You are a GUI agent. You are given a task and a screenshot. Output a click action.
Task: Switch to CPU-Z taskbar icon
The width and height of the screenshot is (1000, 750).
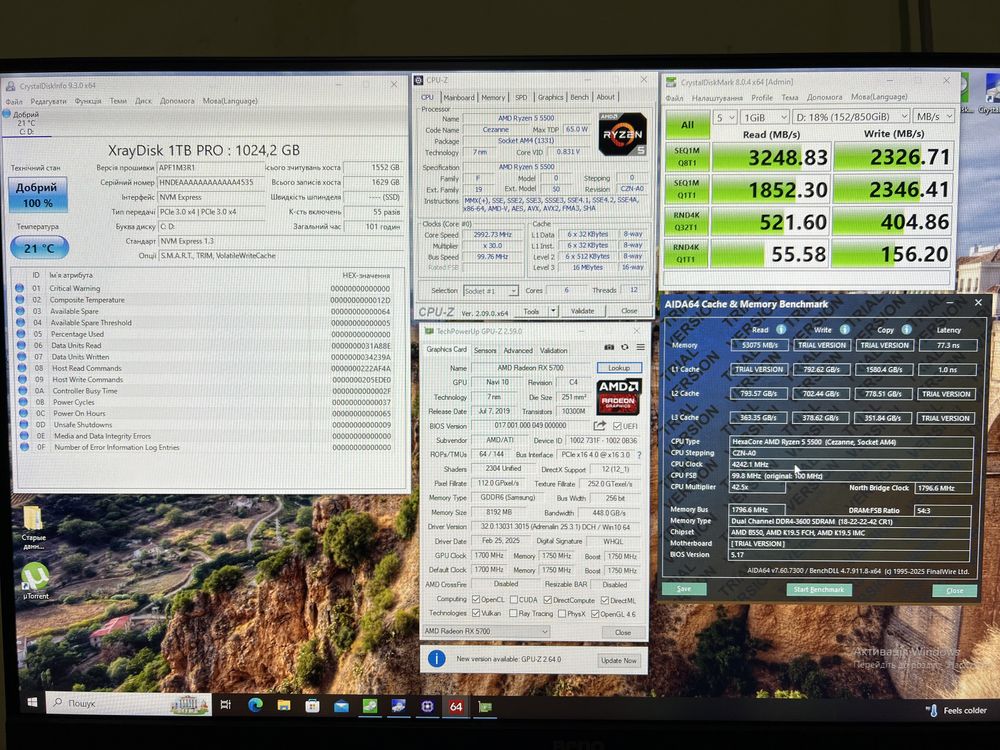[x=427, y=707]
